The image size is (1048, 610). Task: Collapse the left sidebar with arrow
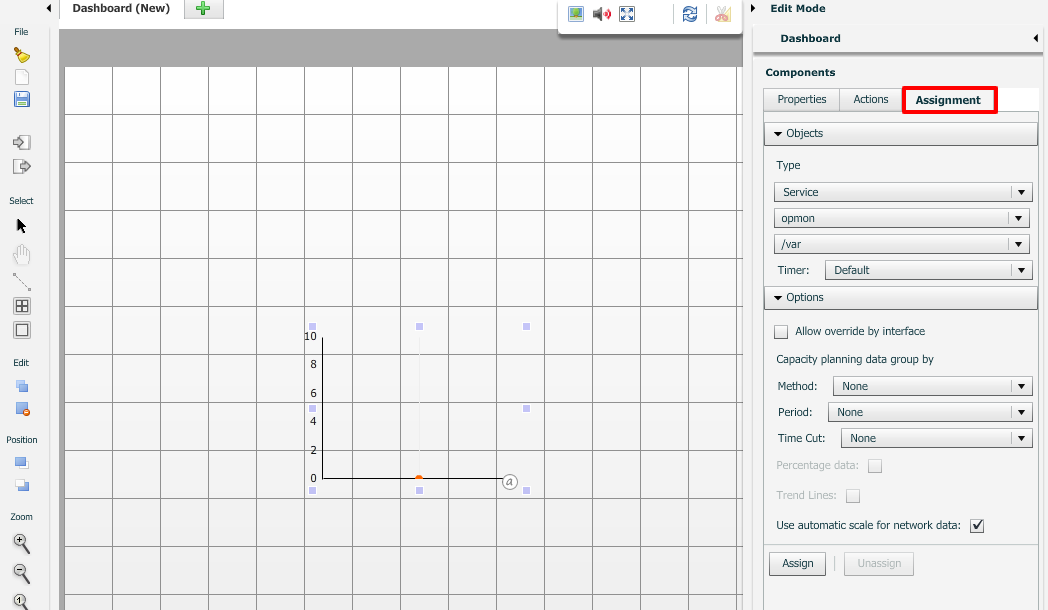[x=49, y=8]
